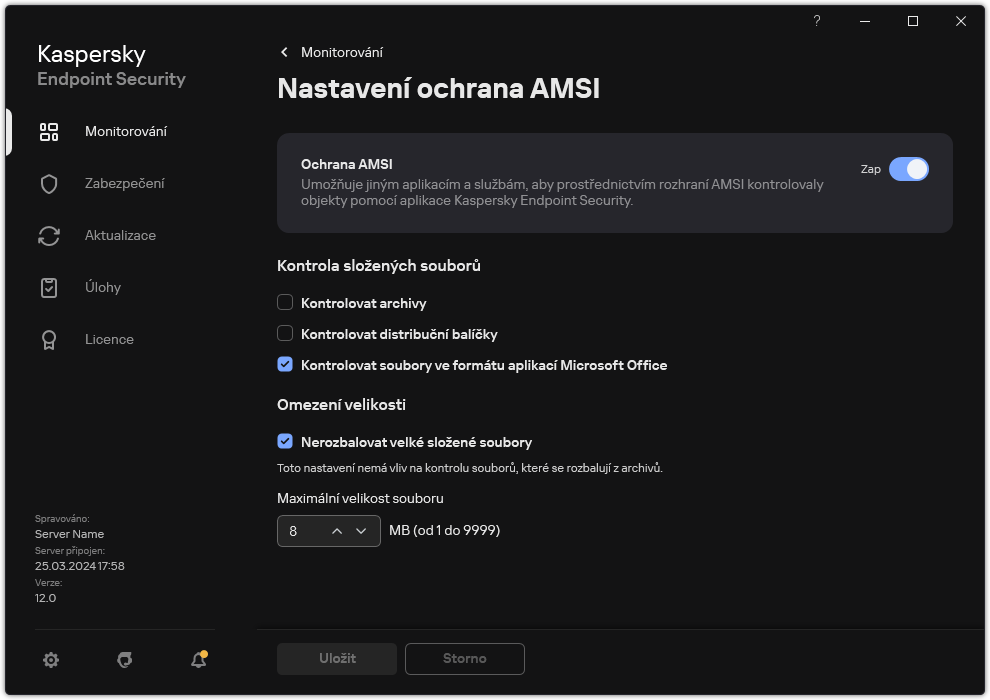Enable Kontrolovat archivy checkbox
990x700 pixels.
pyautogui.click(x=285, y=303)
